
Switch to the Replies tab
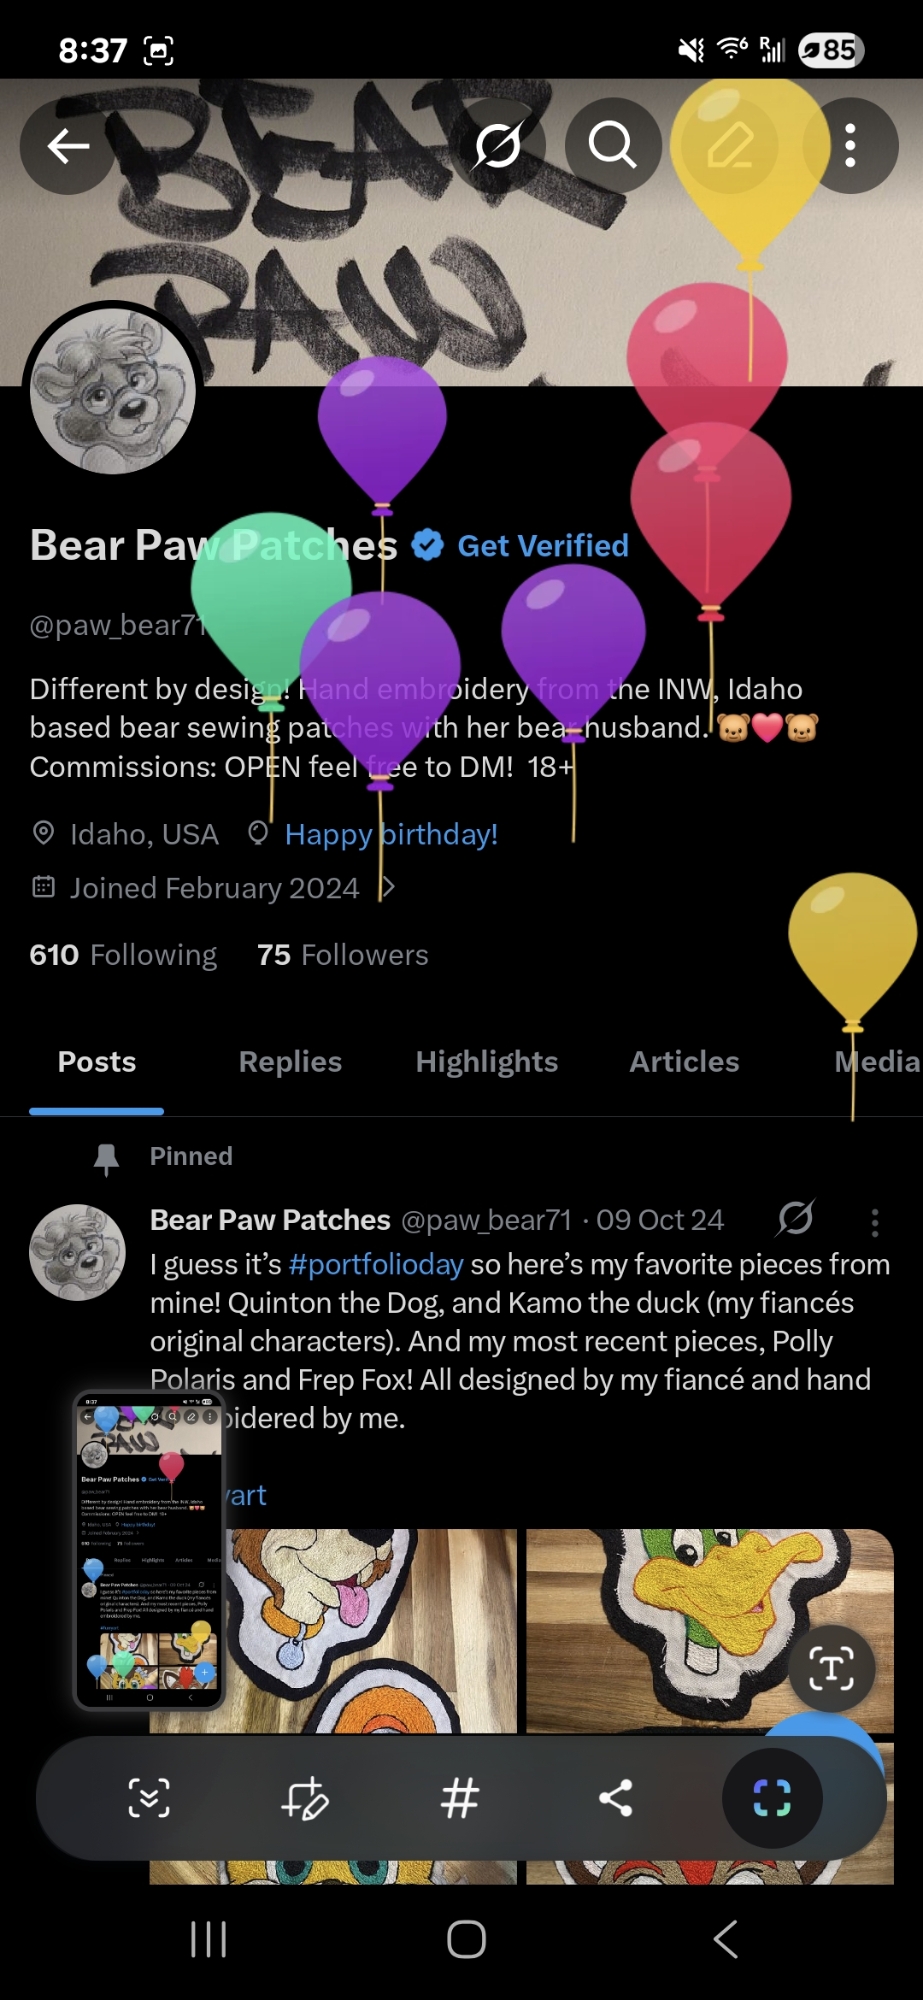(x=290, y=1062)
